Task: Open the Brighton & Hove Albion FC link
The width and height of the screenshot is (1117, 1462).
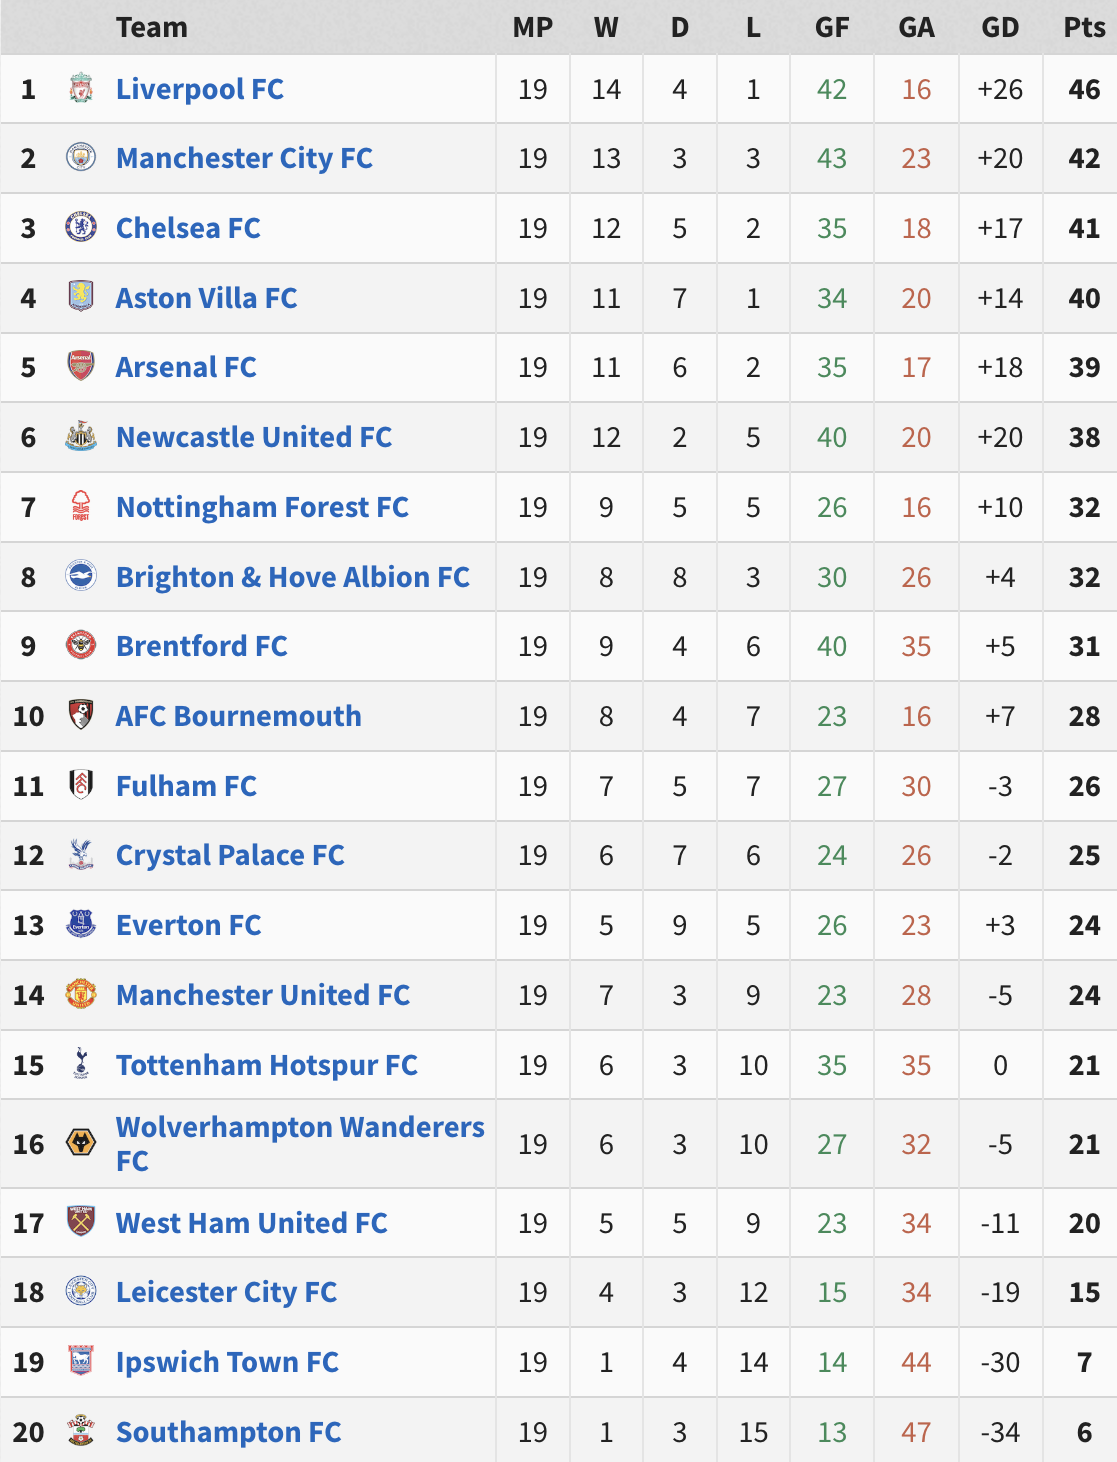Action: coord(292,577)
